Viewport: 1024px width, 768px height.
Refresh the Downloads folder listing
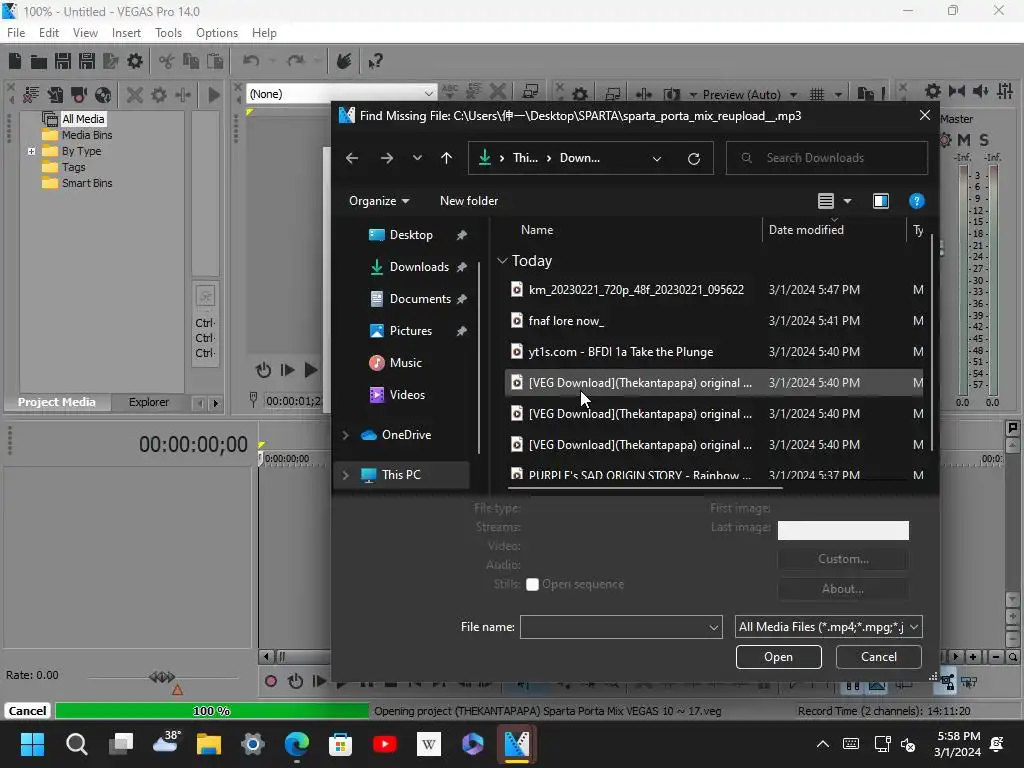[x=694, y=158]
